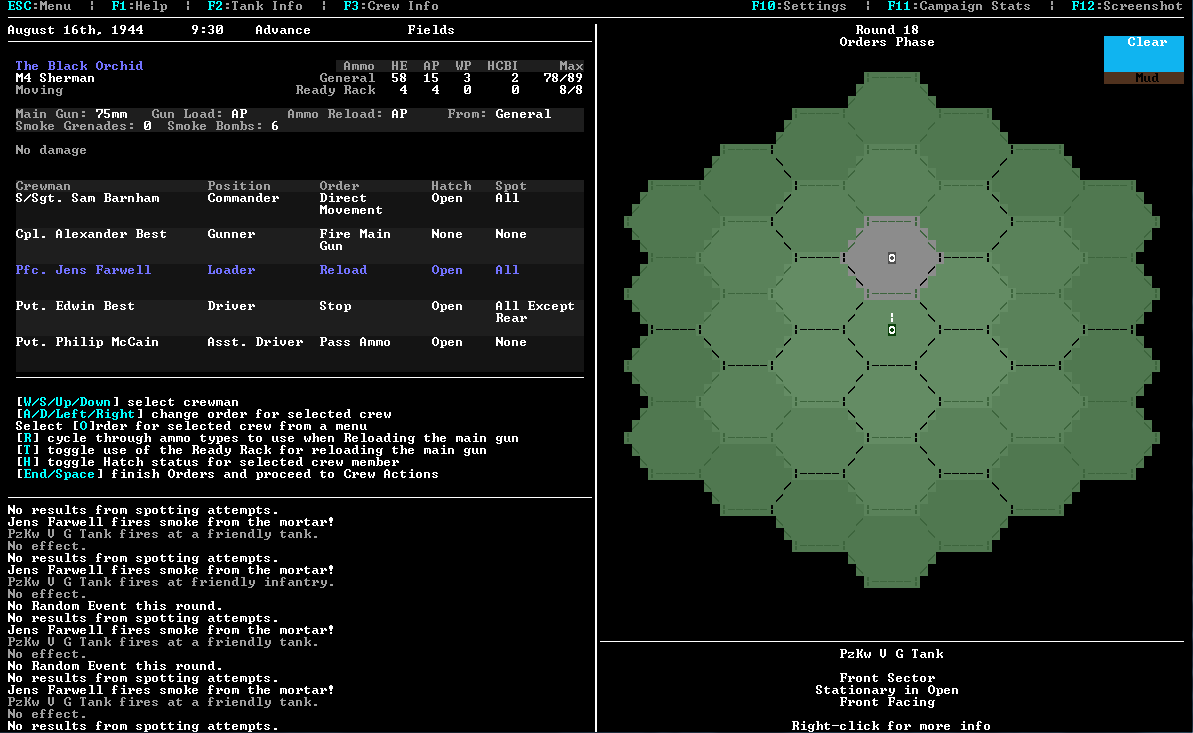Click 'Orders Phase' header text
This screenshot has width=1193, height=733.
(887, 42)
